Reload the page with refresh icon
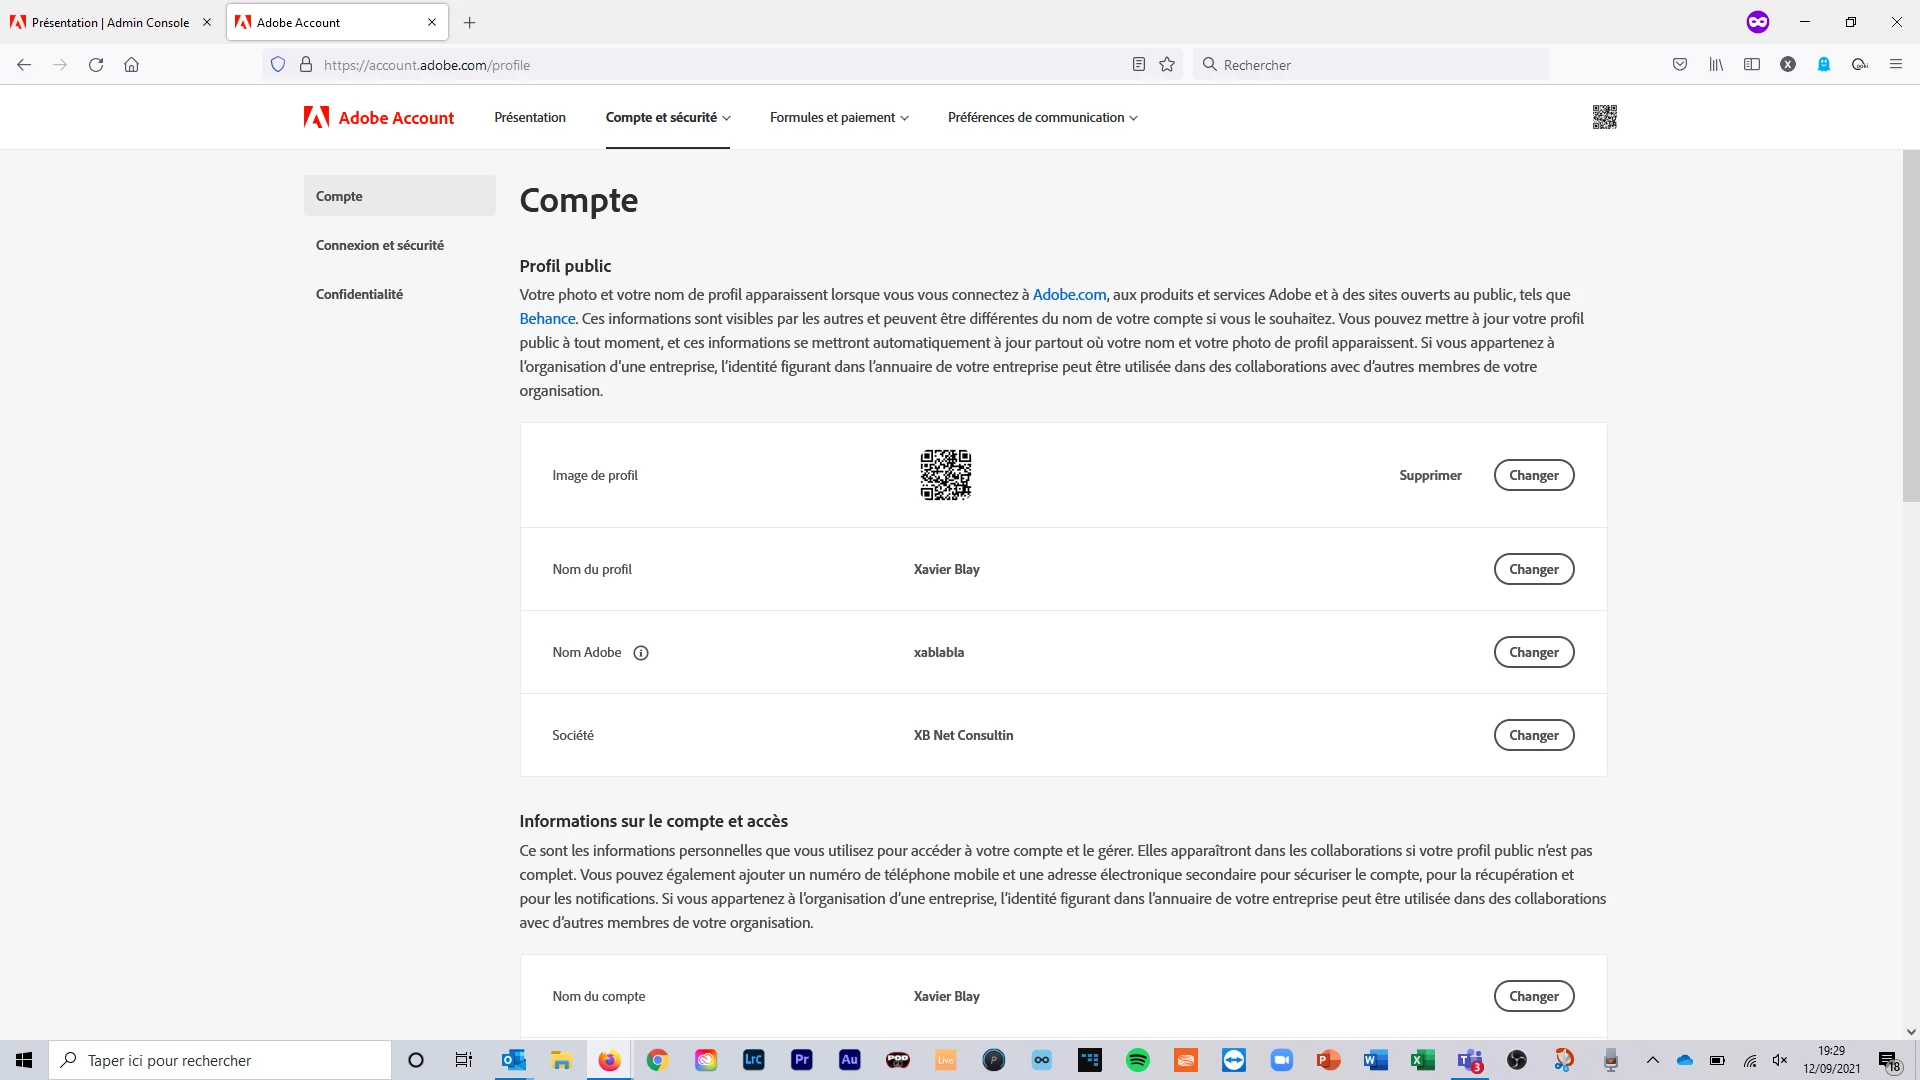The height and width of the screenshot is (1080, 1920). pyautogui.click(x=96, y=65)
